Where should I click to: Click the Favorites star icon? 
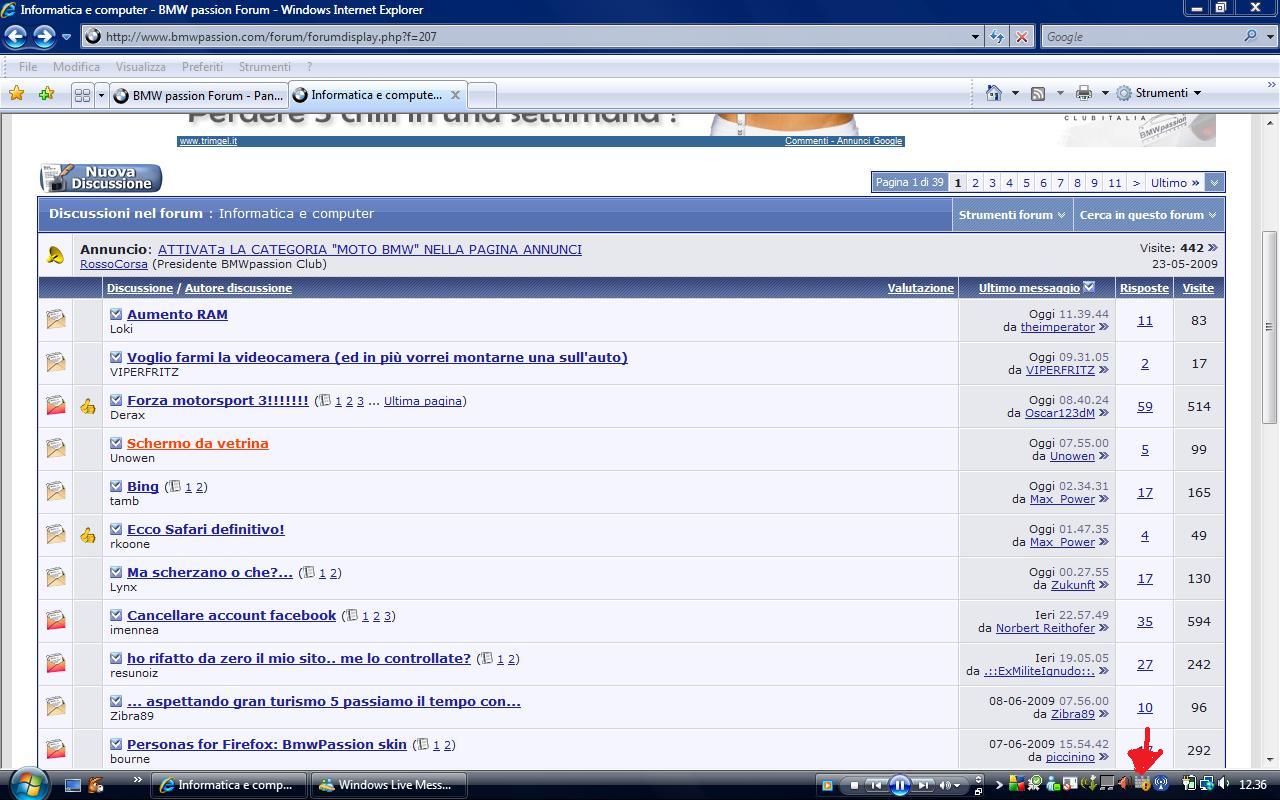point(16,94)
